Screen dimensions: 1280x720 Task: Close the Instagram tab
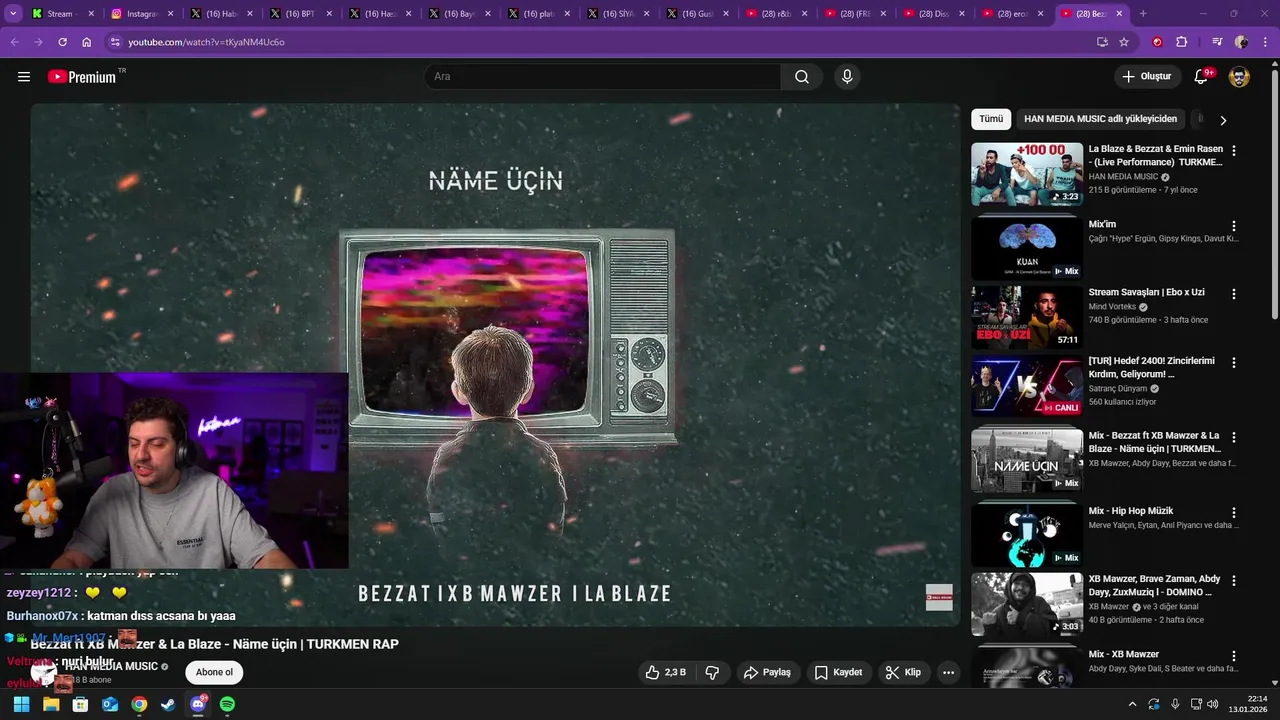click(x=169, y=14)
